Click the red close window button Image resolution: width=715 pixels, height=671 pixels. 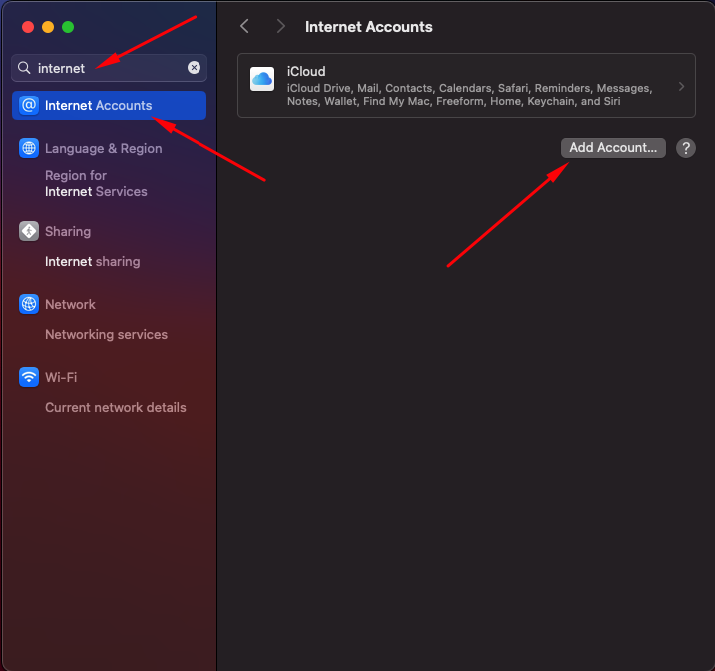(x=28, y=27)
